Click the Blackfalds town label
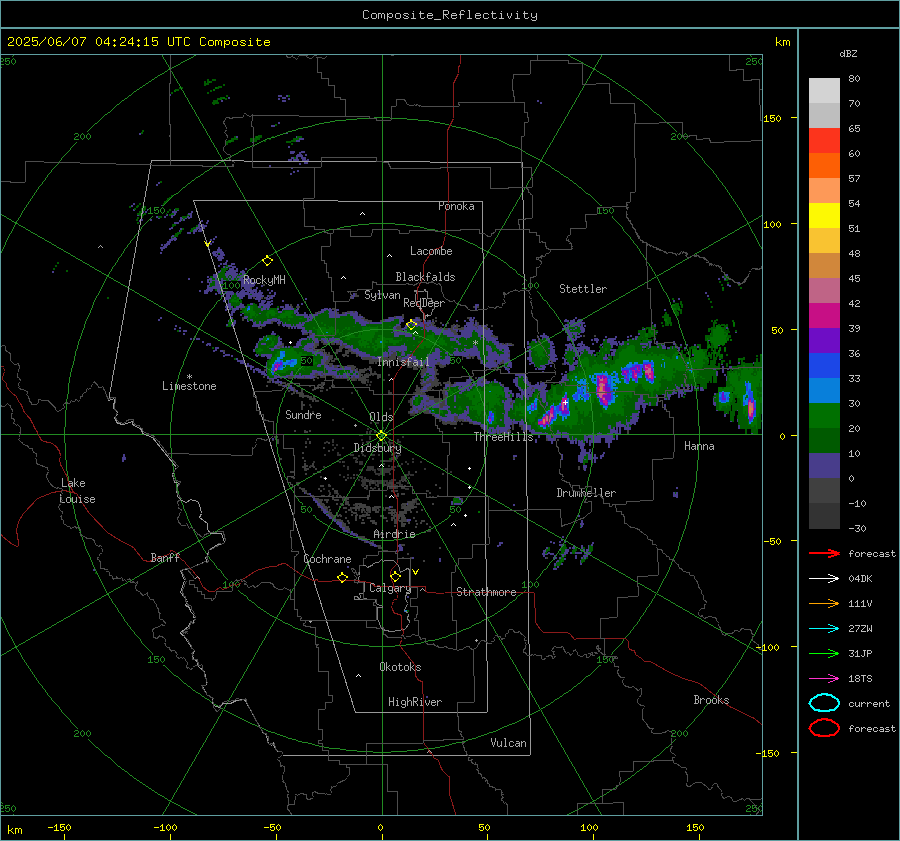The height and width of the screenshot is (841, 900). click(425, 277)
